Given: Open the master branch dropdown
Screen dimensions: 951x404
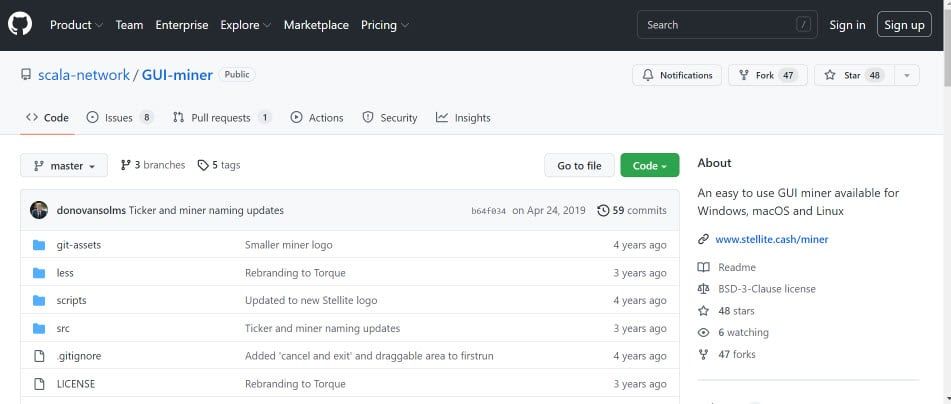Looking at the screenshot, I should (x=64, y=165).
